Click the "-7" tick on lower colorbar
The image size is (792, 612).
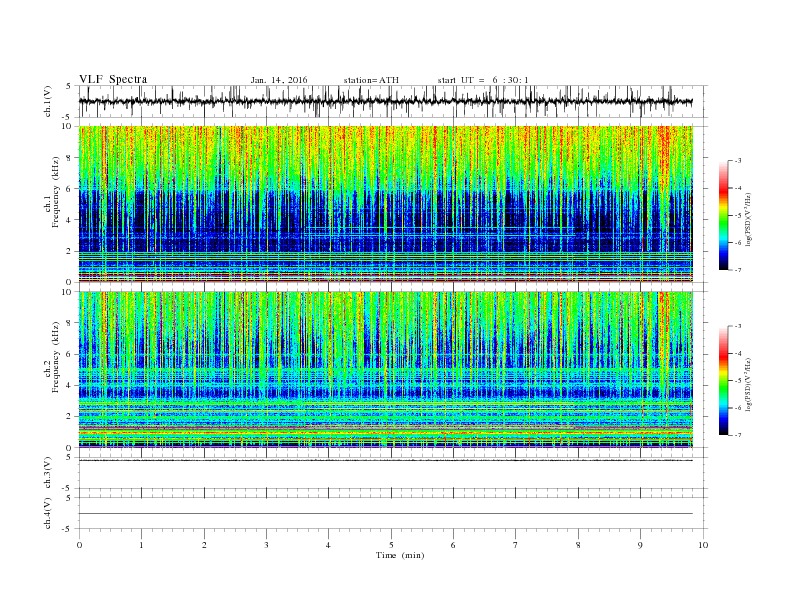pos(738,435)
